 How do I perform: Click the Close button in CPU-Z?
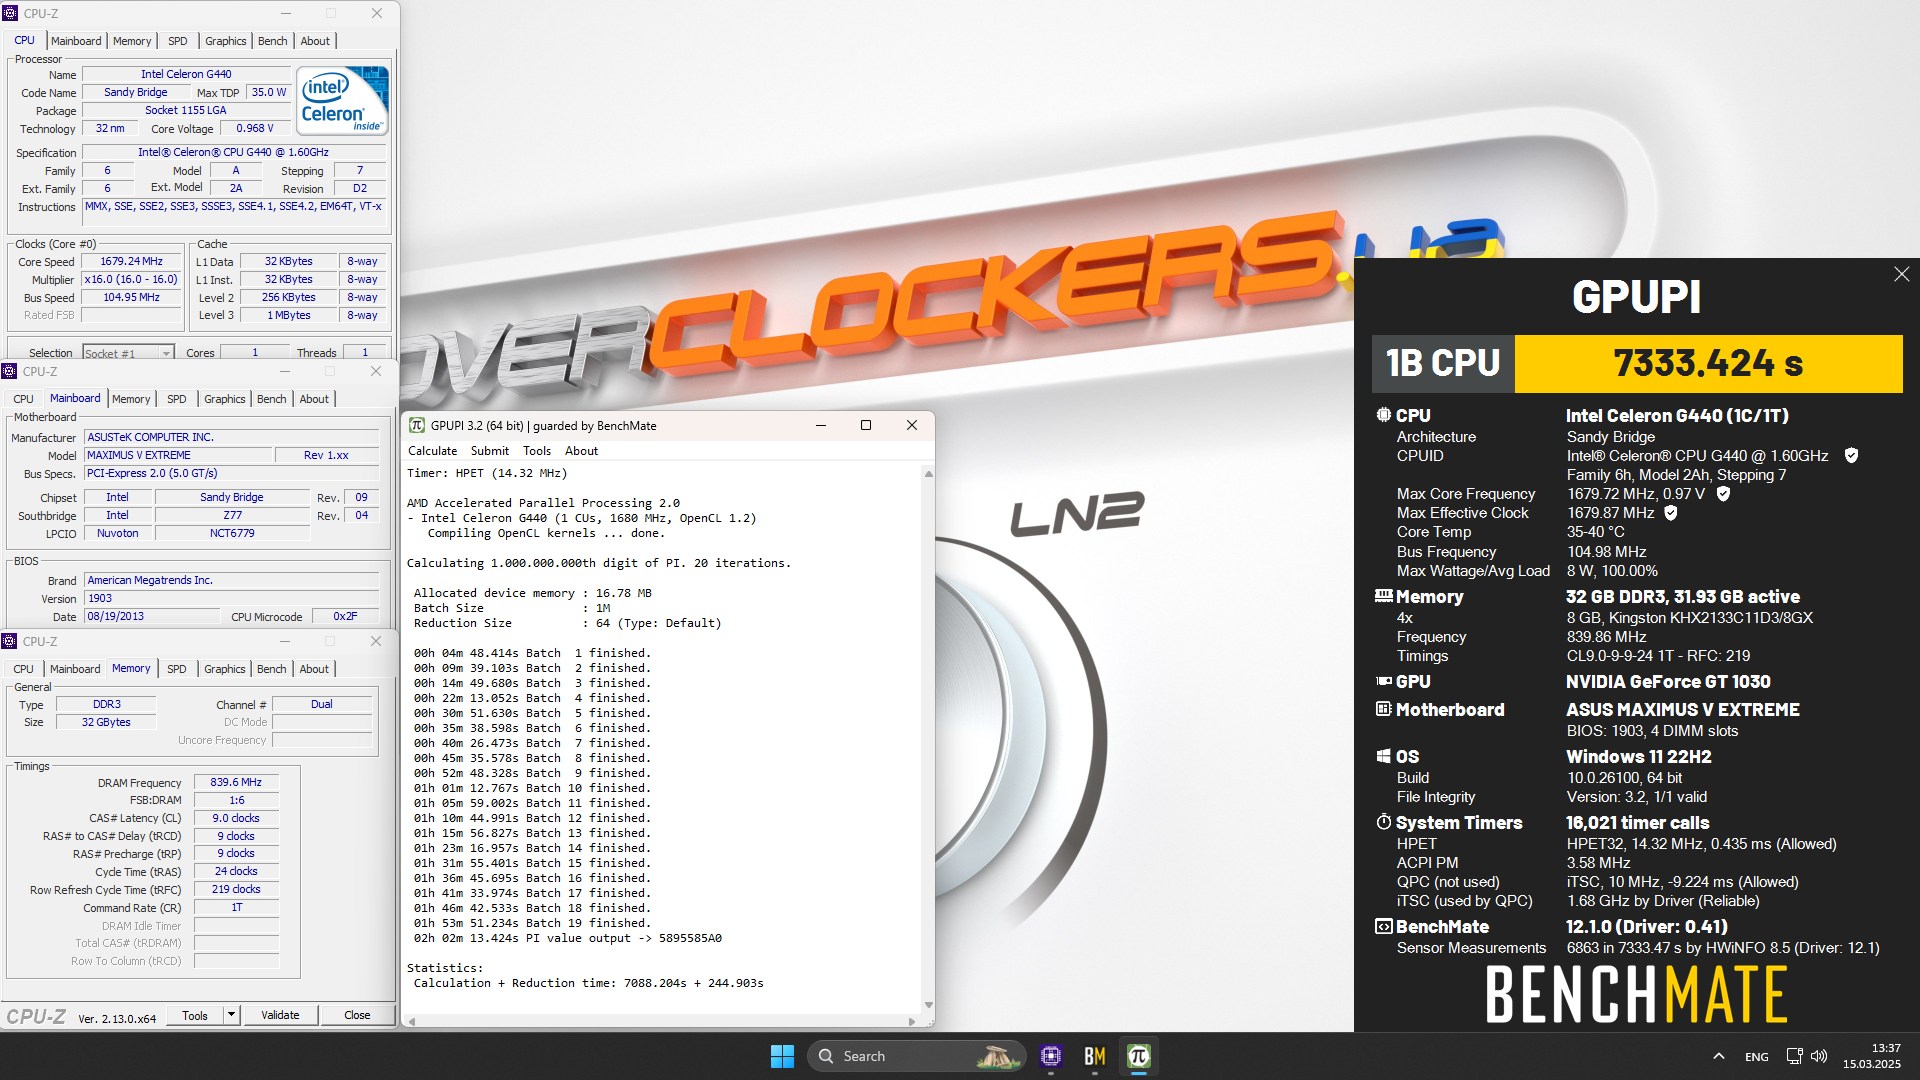357,1015
